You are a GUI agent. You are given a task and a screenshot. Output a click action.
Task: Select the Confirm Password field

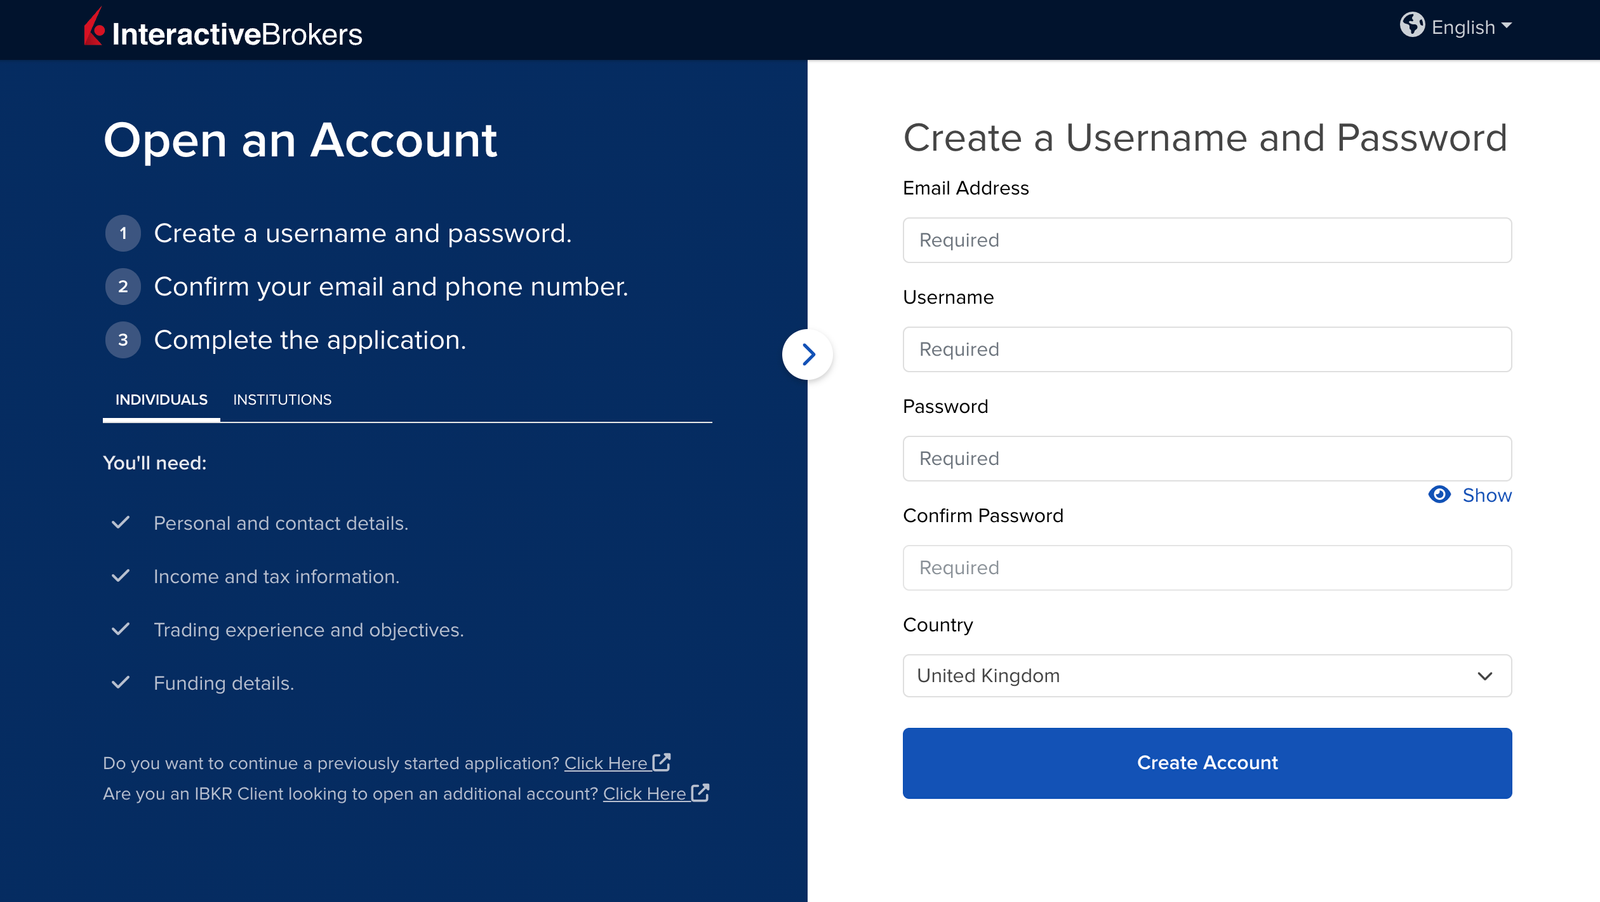1206,568
